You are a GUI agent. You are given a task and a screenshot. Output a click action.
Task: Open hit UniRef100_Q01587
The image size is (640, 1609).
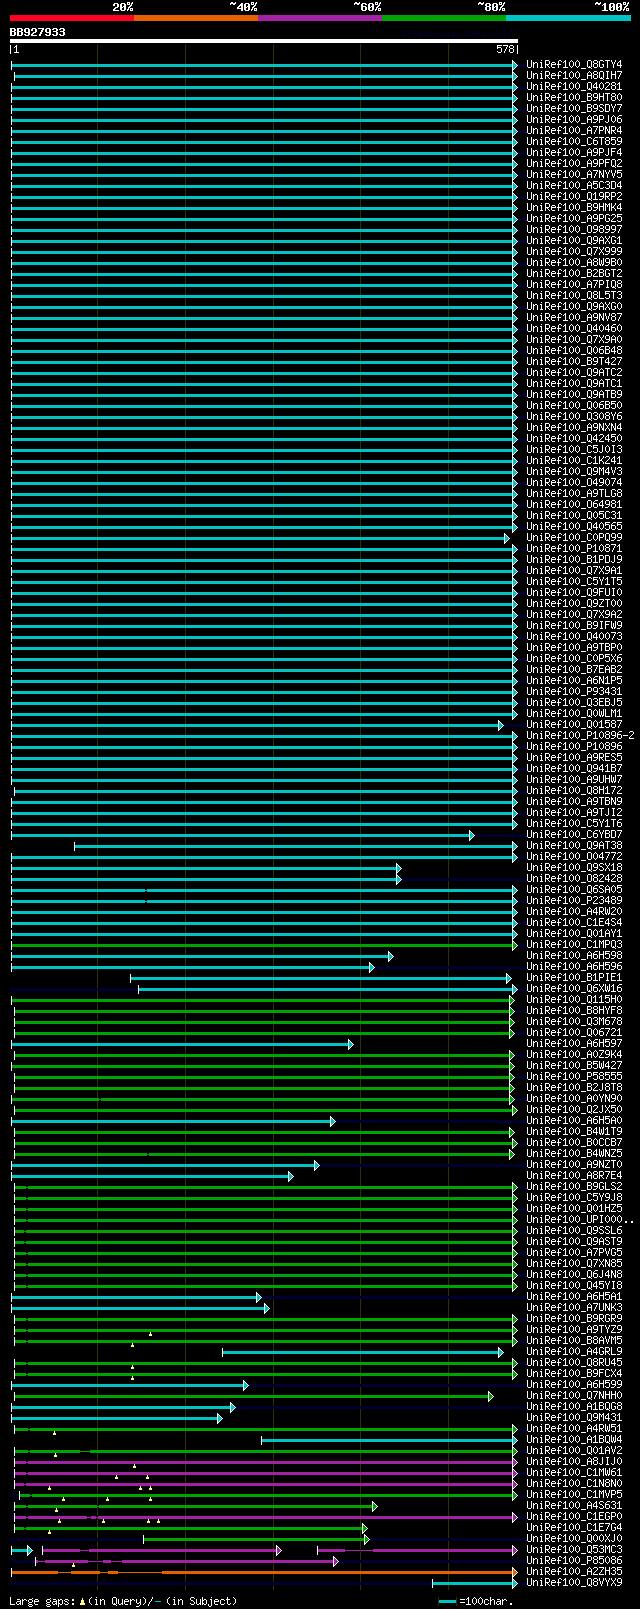pyautogui.click(x=574, y=725)
